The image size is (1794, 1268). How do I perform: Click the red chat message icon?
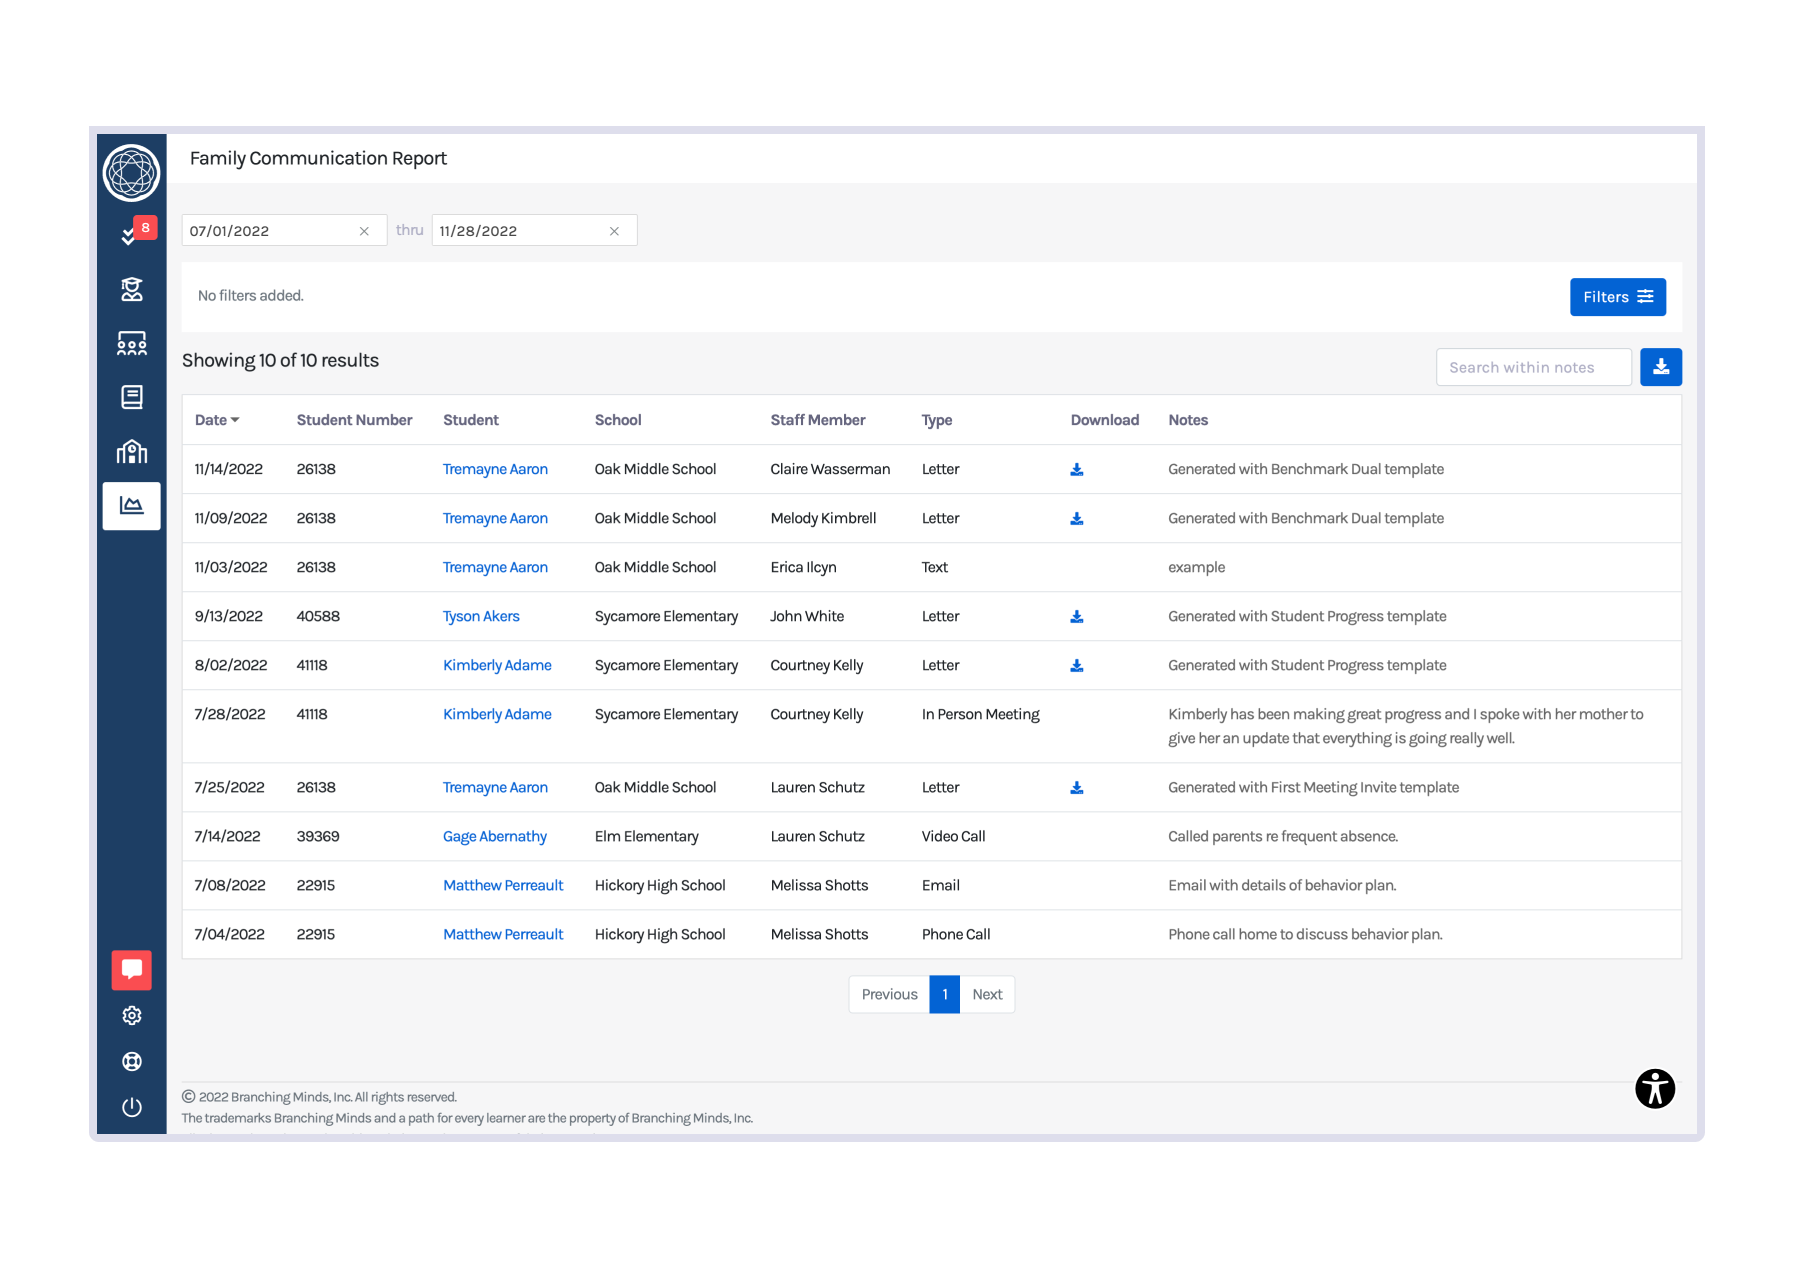pos(132,969)
